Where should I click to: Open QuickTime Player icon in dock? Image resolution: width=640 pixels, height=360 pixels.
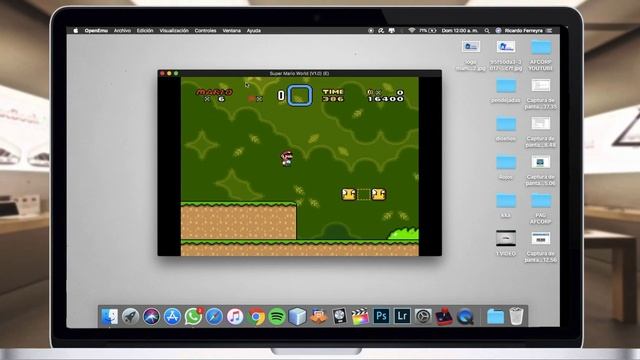tap(465, 316)
